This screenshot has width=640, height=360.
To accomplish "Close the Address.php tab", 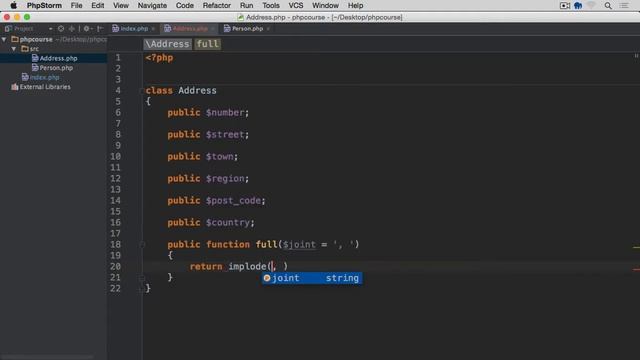I will (x=213, y=29).
